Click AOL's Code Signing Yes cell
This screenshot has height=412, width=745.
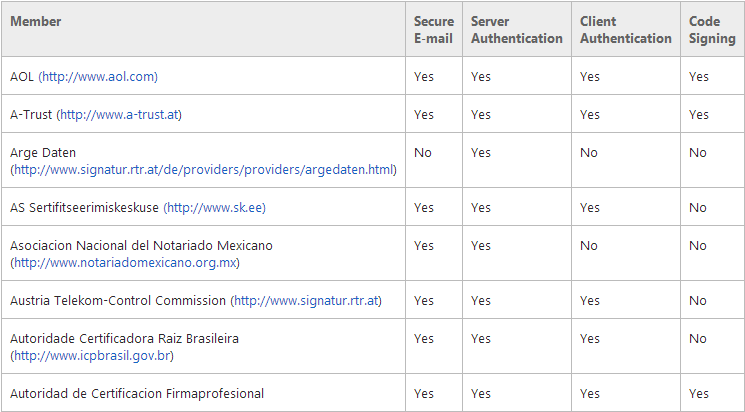(x=712, y=76)
